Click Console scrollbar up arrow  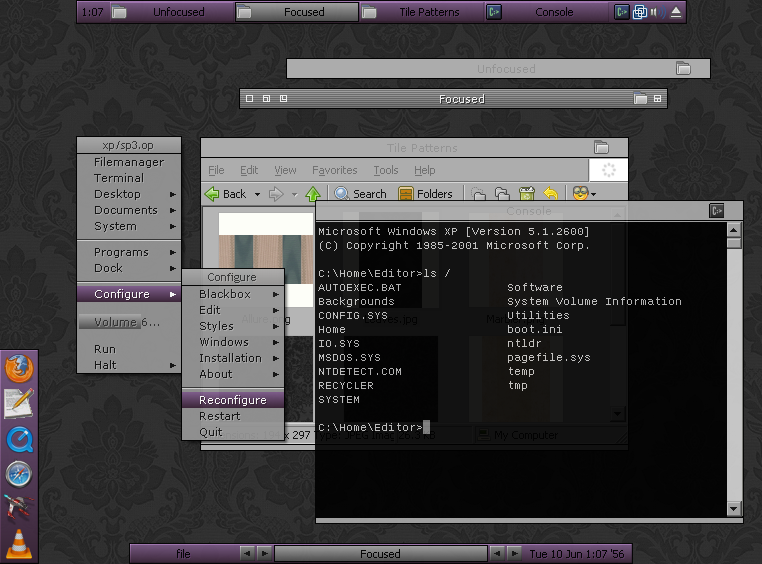coord(734,230)
